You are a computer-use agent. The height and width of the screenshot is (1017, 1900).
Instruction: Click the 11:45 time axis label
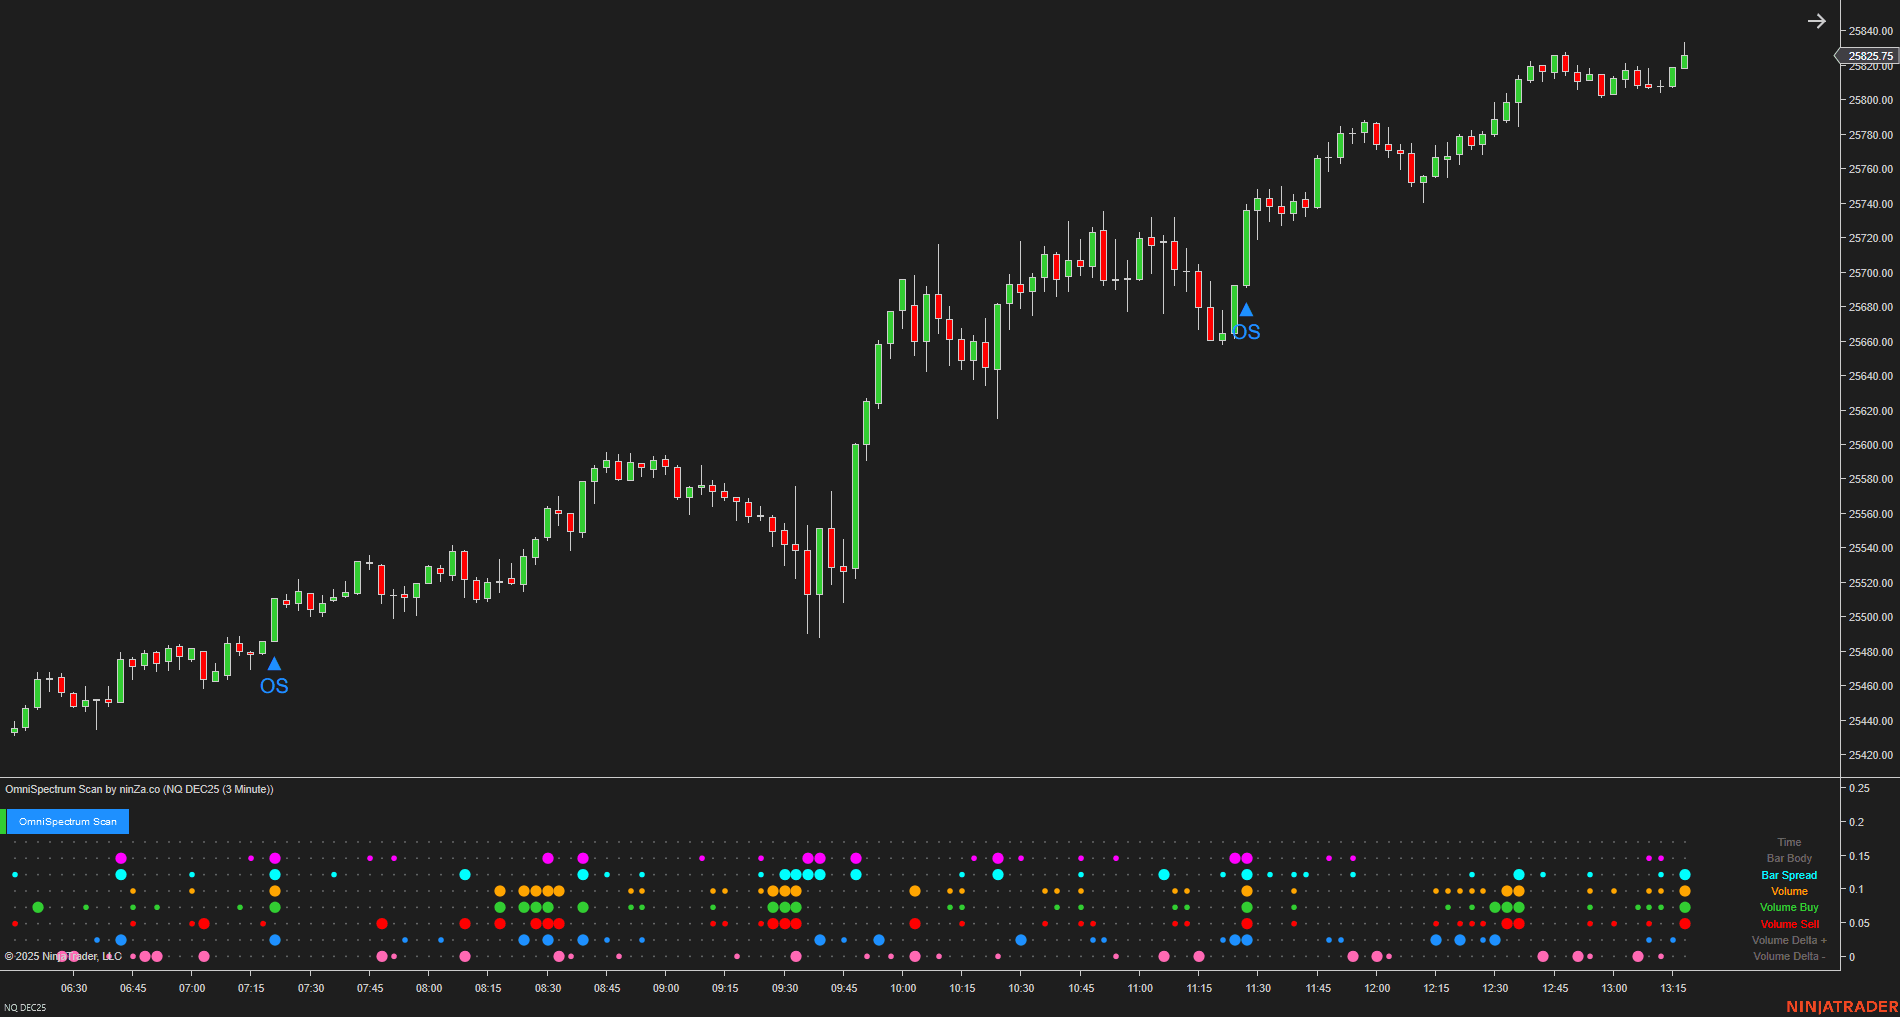pyautogui.click(x=1318, y=988)
